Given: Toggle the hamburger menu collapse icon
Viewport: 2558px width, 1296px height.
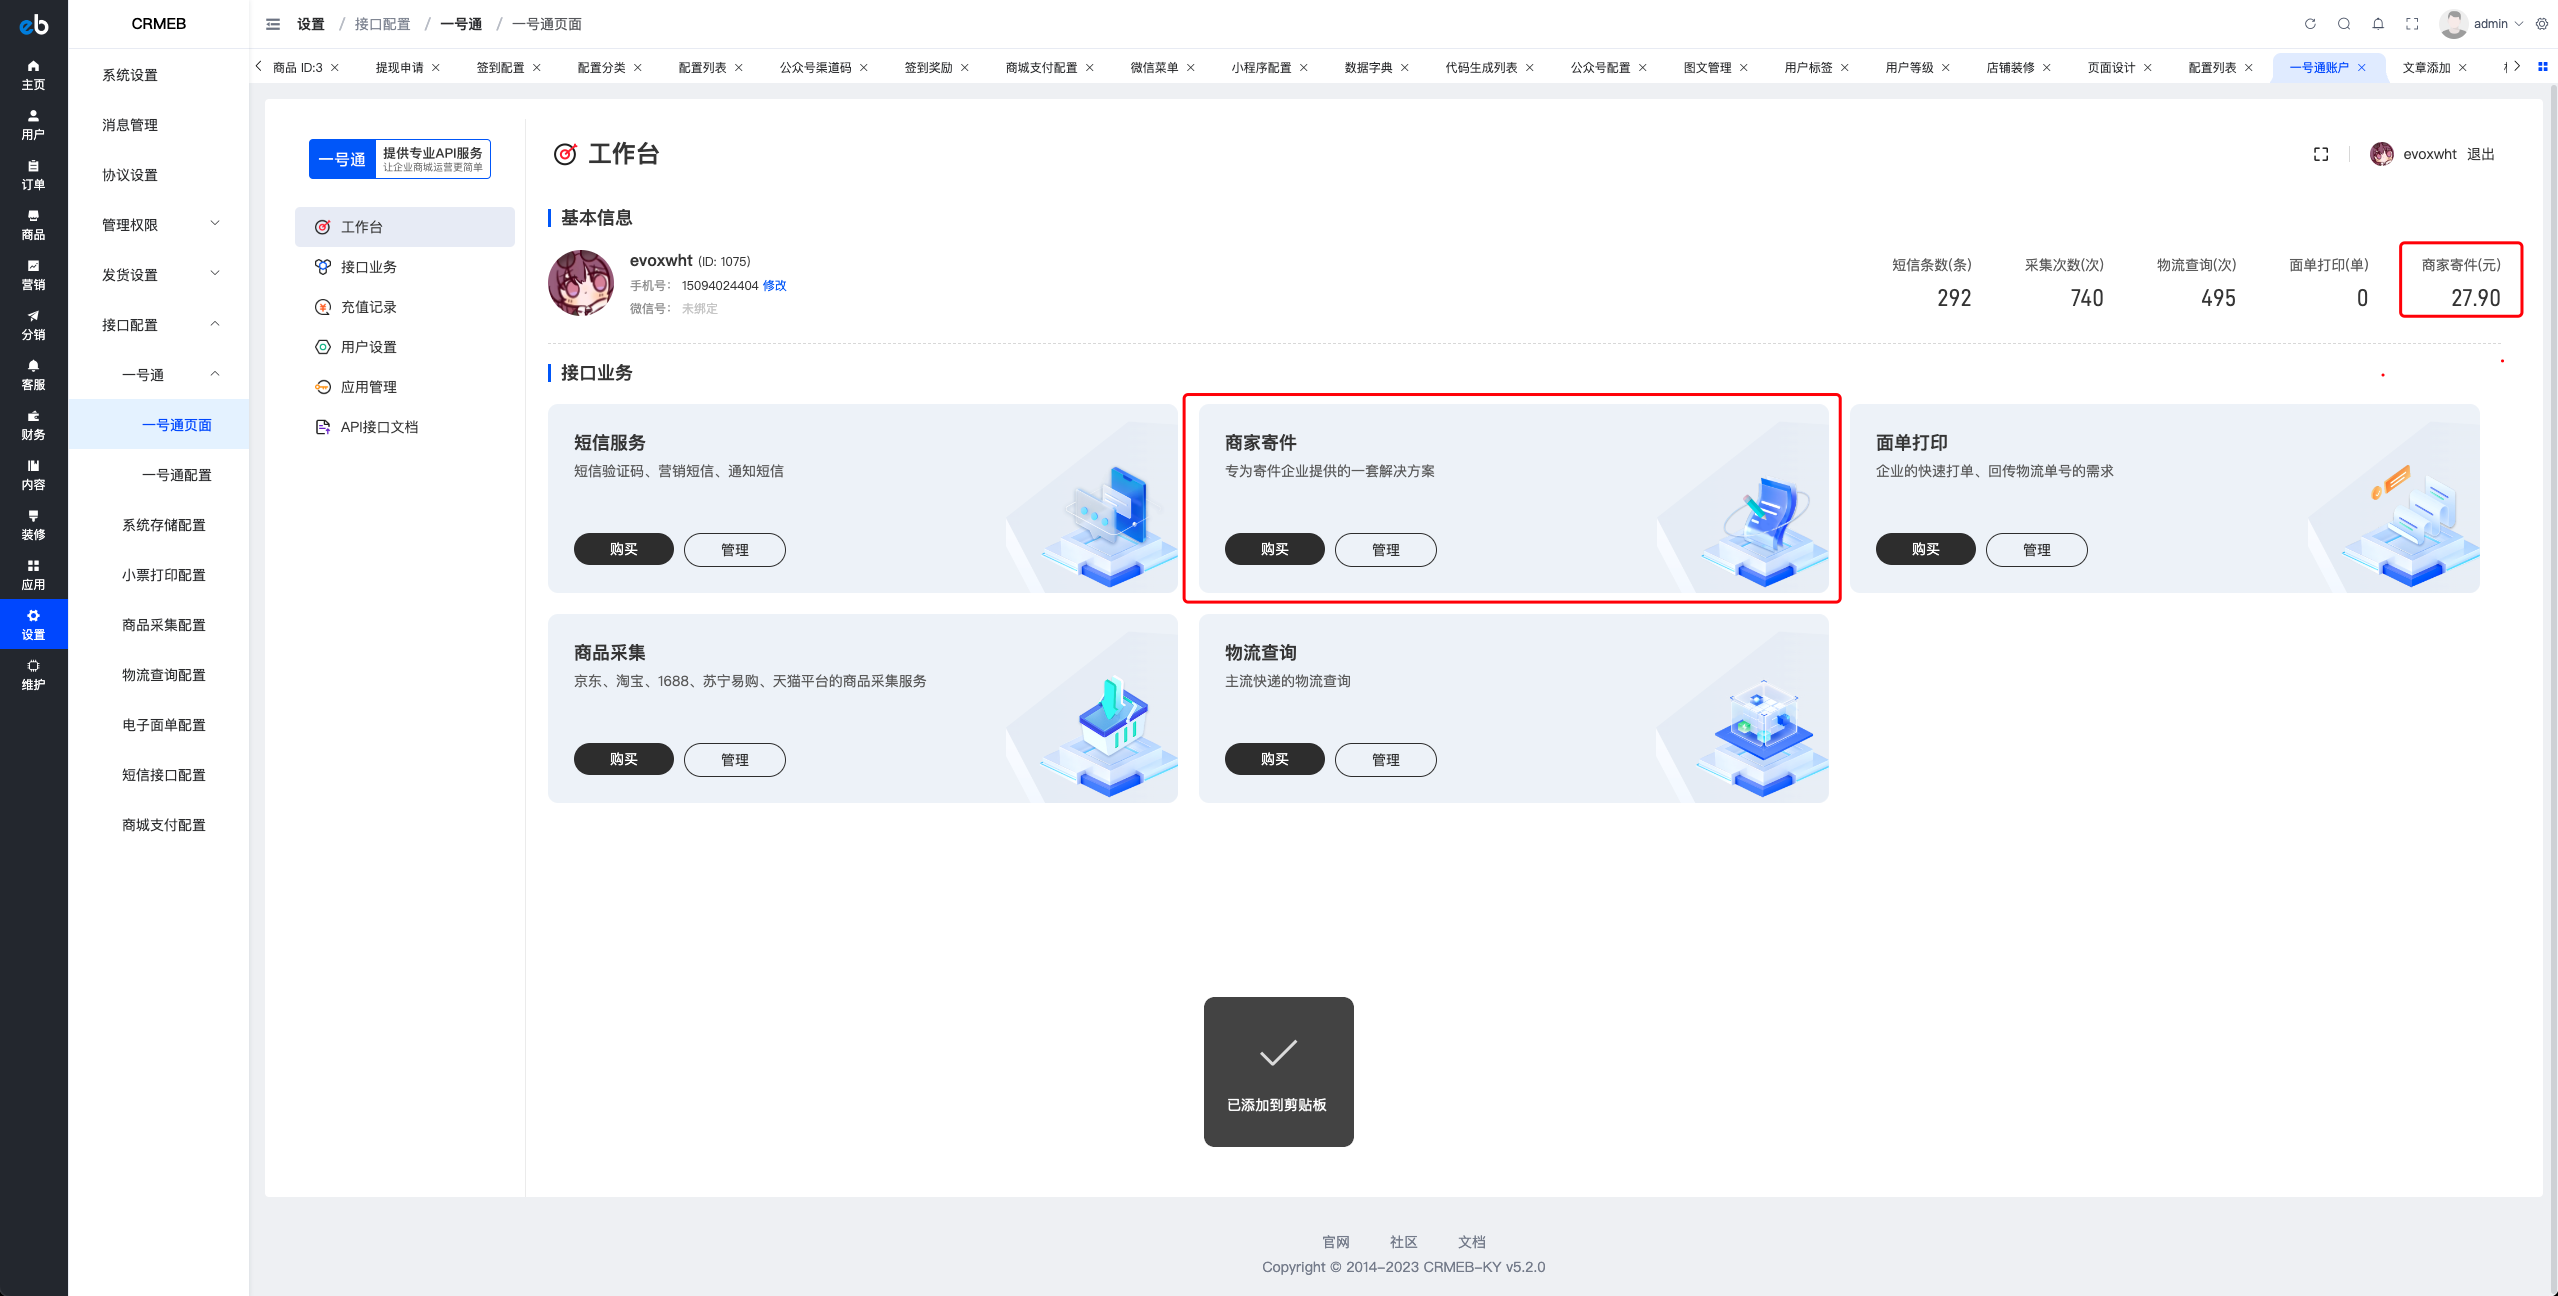Looking at the screenshot, I should pos(272,24).
